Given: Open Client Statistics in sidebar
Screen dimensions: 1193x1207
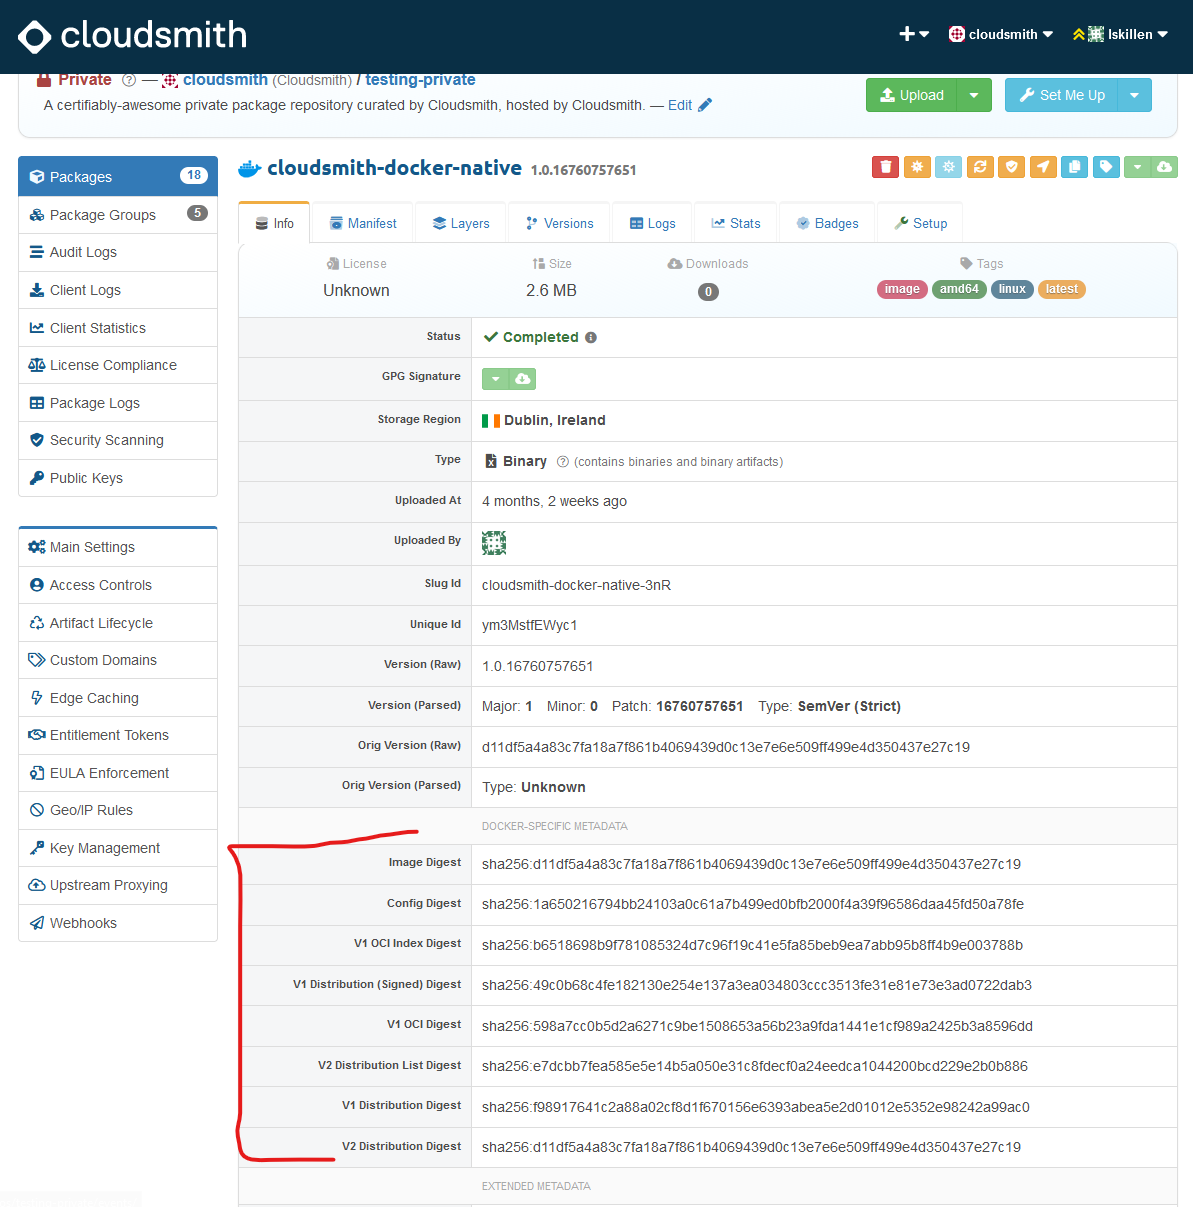Looking at the screenshot, I should coord(118,328).
